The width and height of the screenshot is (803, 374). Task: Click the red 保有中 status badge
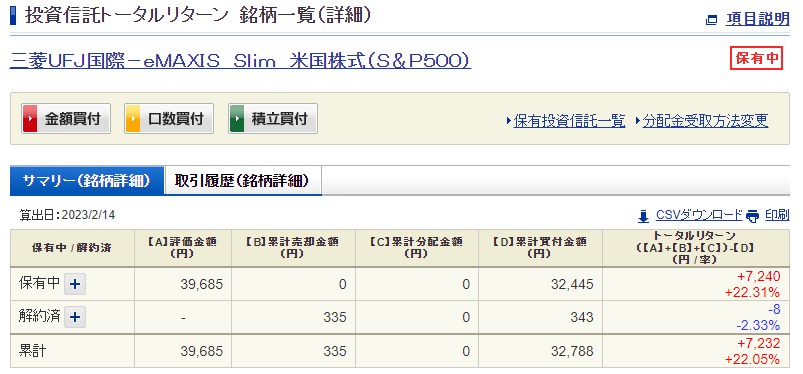(x=756, y=58)
